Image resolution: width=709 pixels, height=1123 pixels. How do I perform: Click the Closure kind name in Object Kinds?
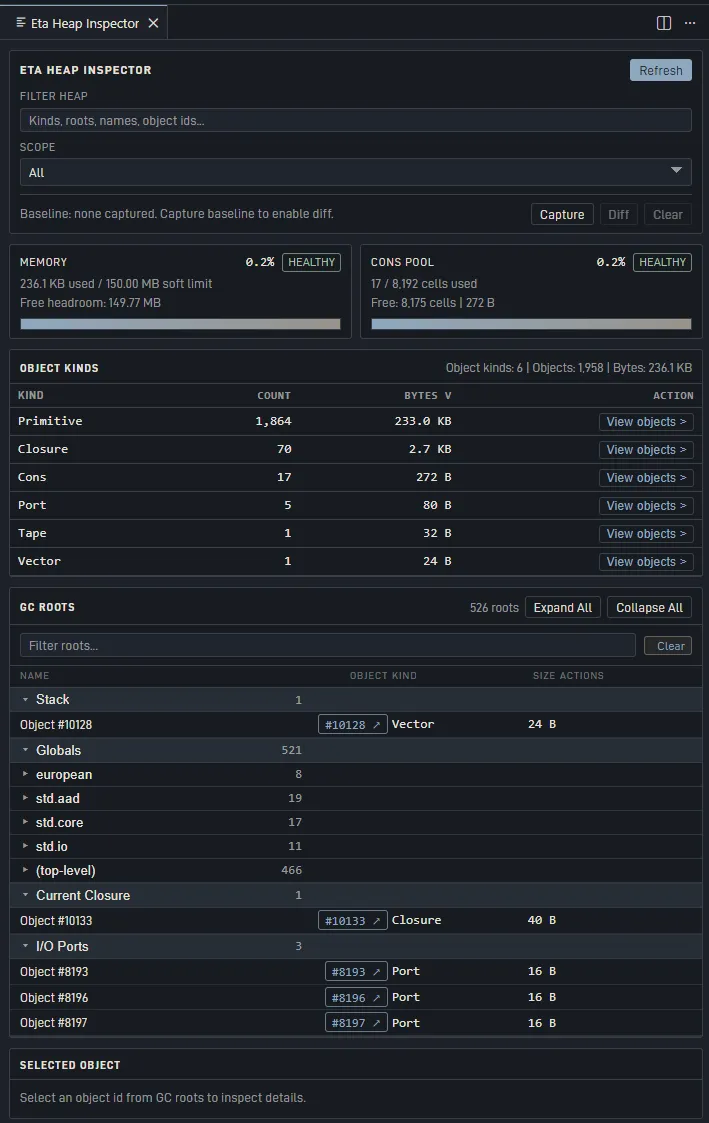coord(43,449)
